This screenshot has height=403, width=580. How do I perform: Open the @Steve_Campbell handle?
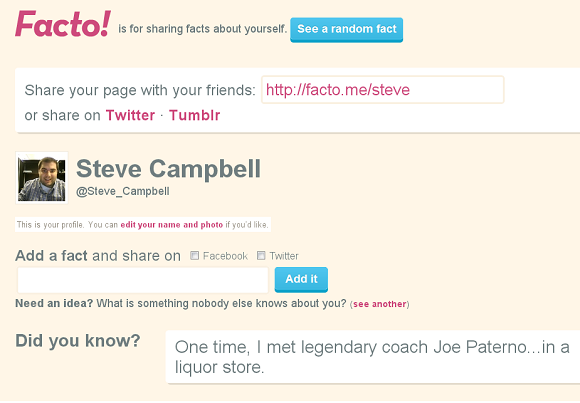click(x=123, y=191)
